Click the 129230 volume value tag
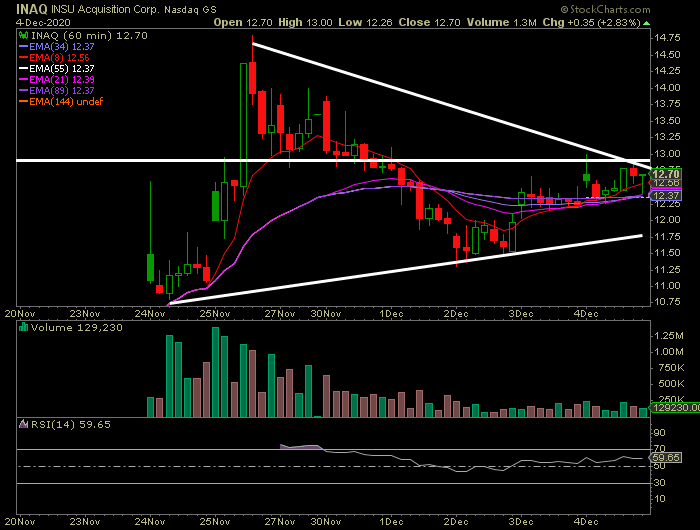This screenshot has height=530, width=700. tap(675, 407)
